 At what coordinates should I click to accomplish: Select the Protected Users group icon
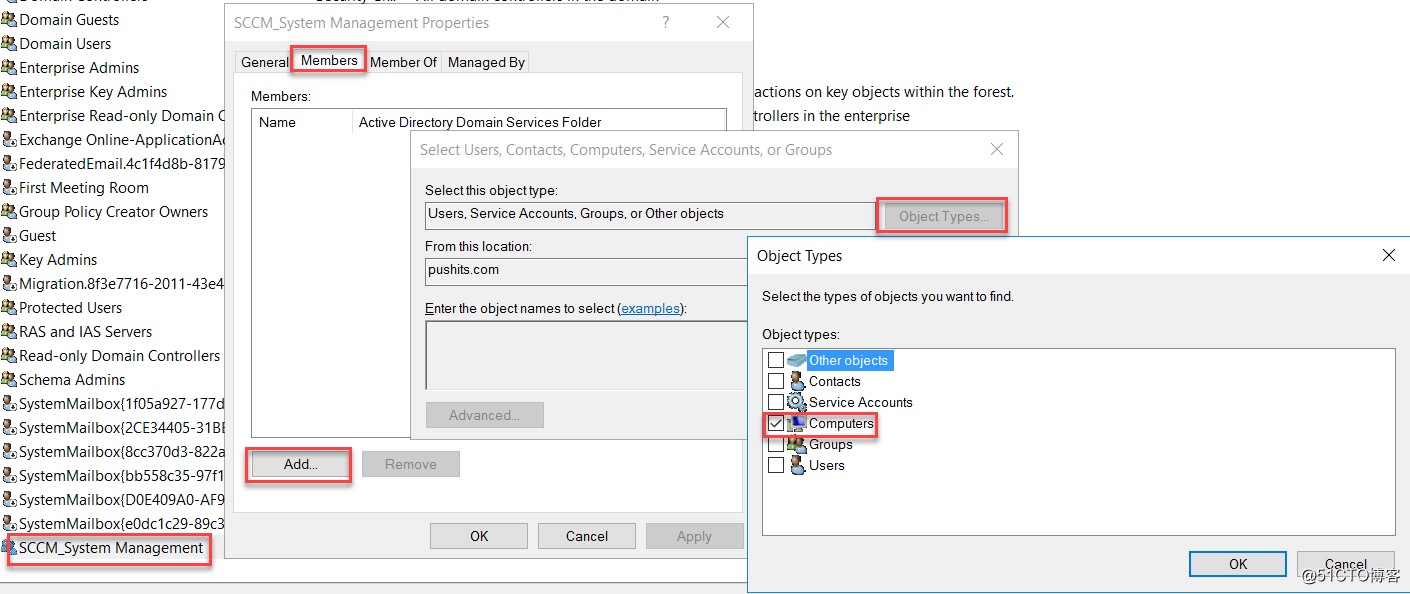click(x=9, y=308)
